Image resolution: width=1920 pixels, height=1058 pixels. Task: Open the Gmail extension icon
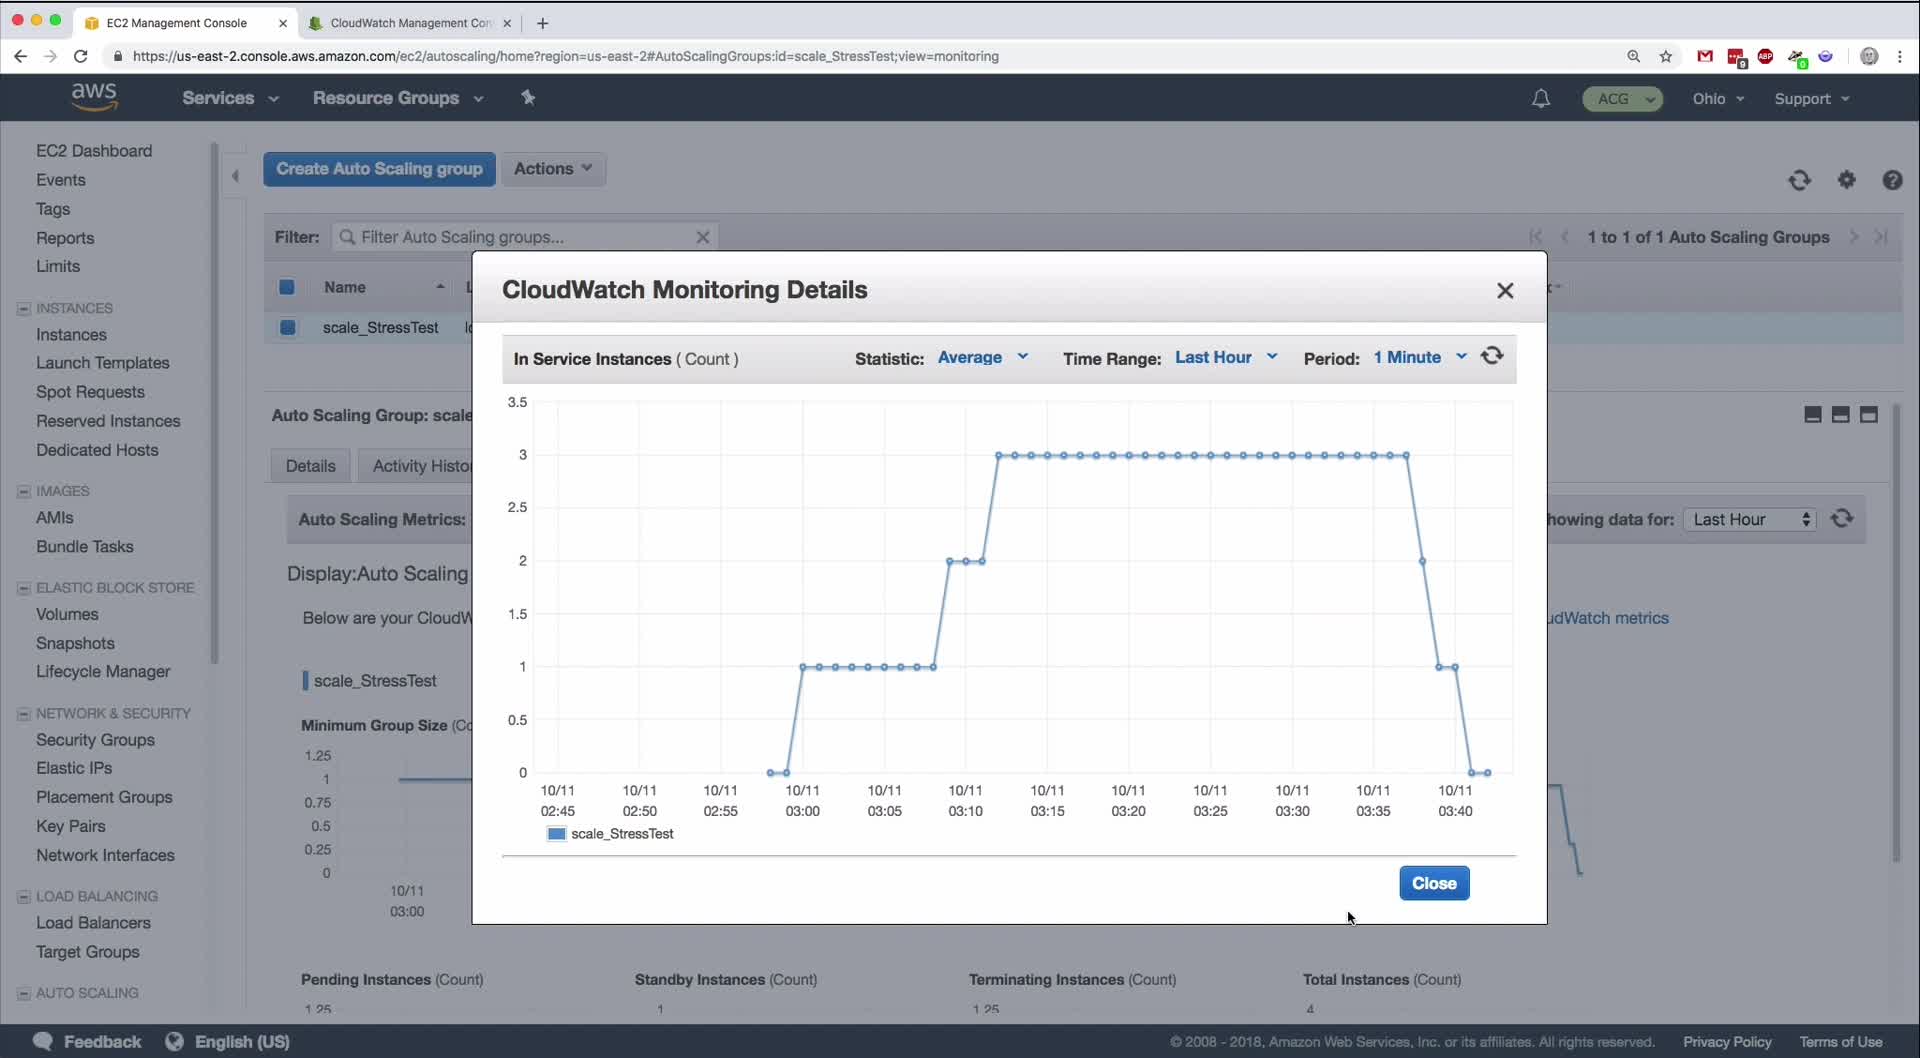point(1705,56)
